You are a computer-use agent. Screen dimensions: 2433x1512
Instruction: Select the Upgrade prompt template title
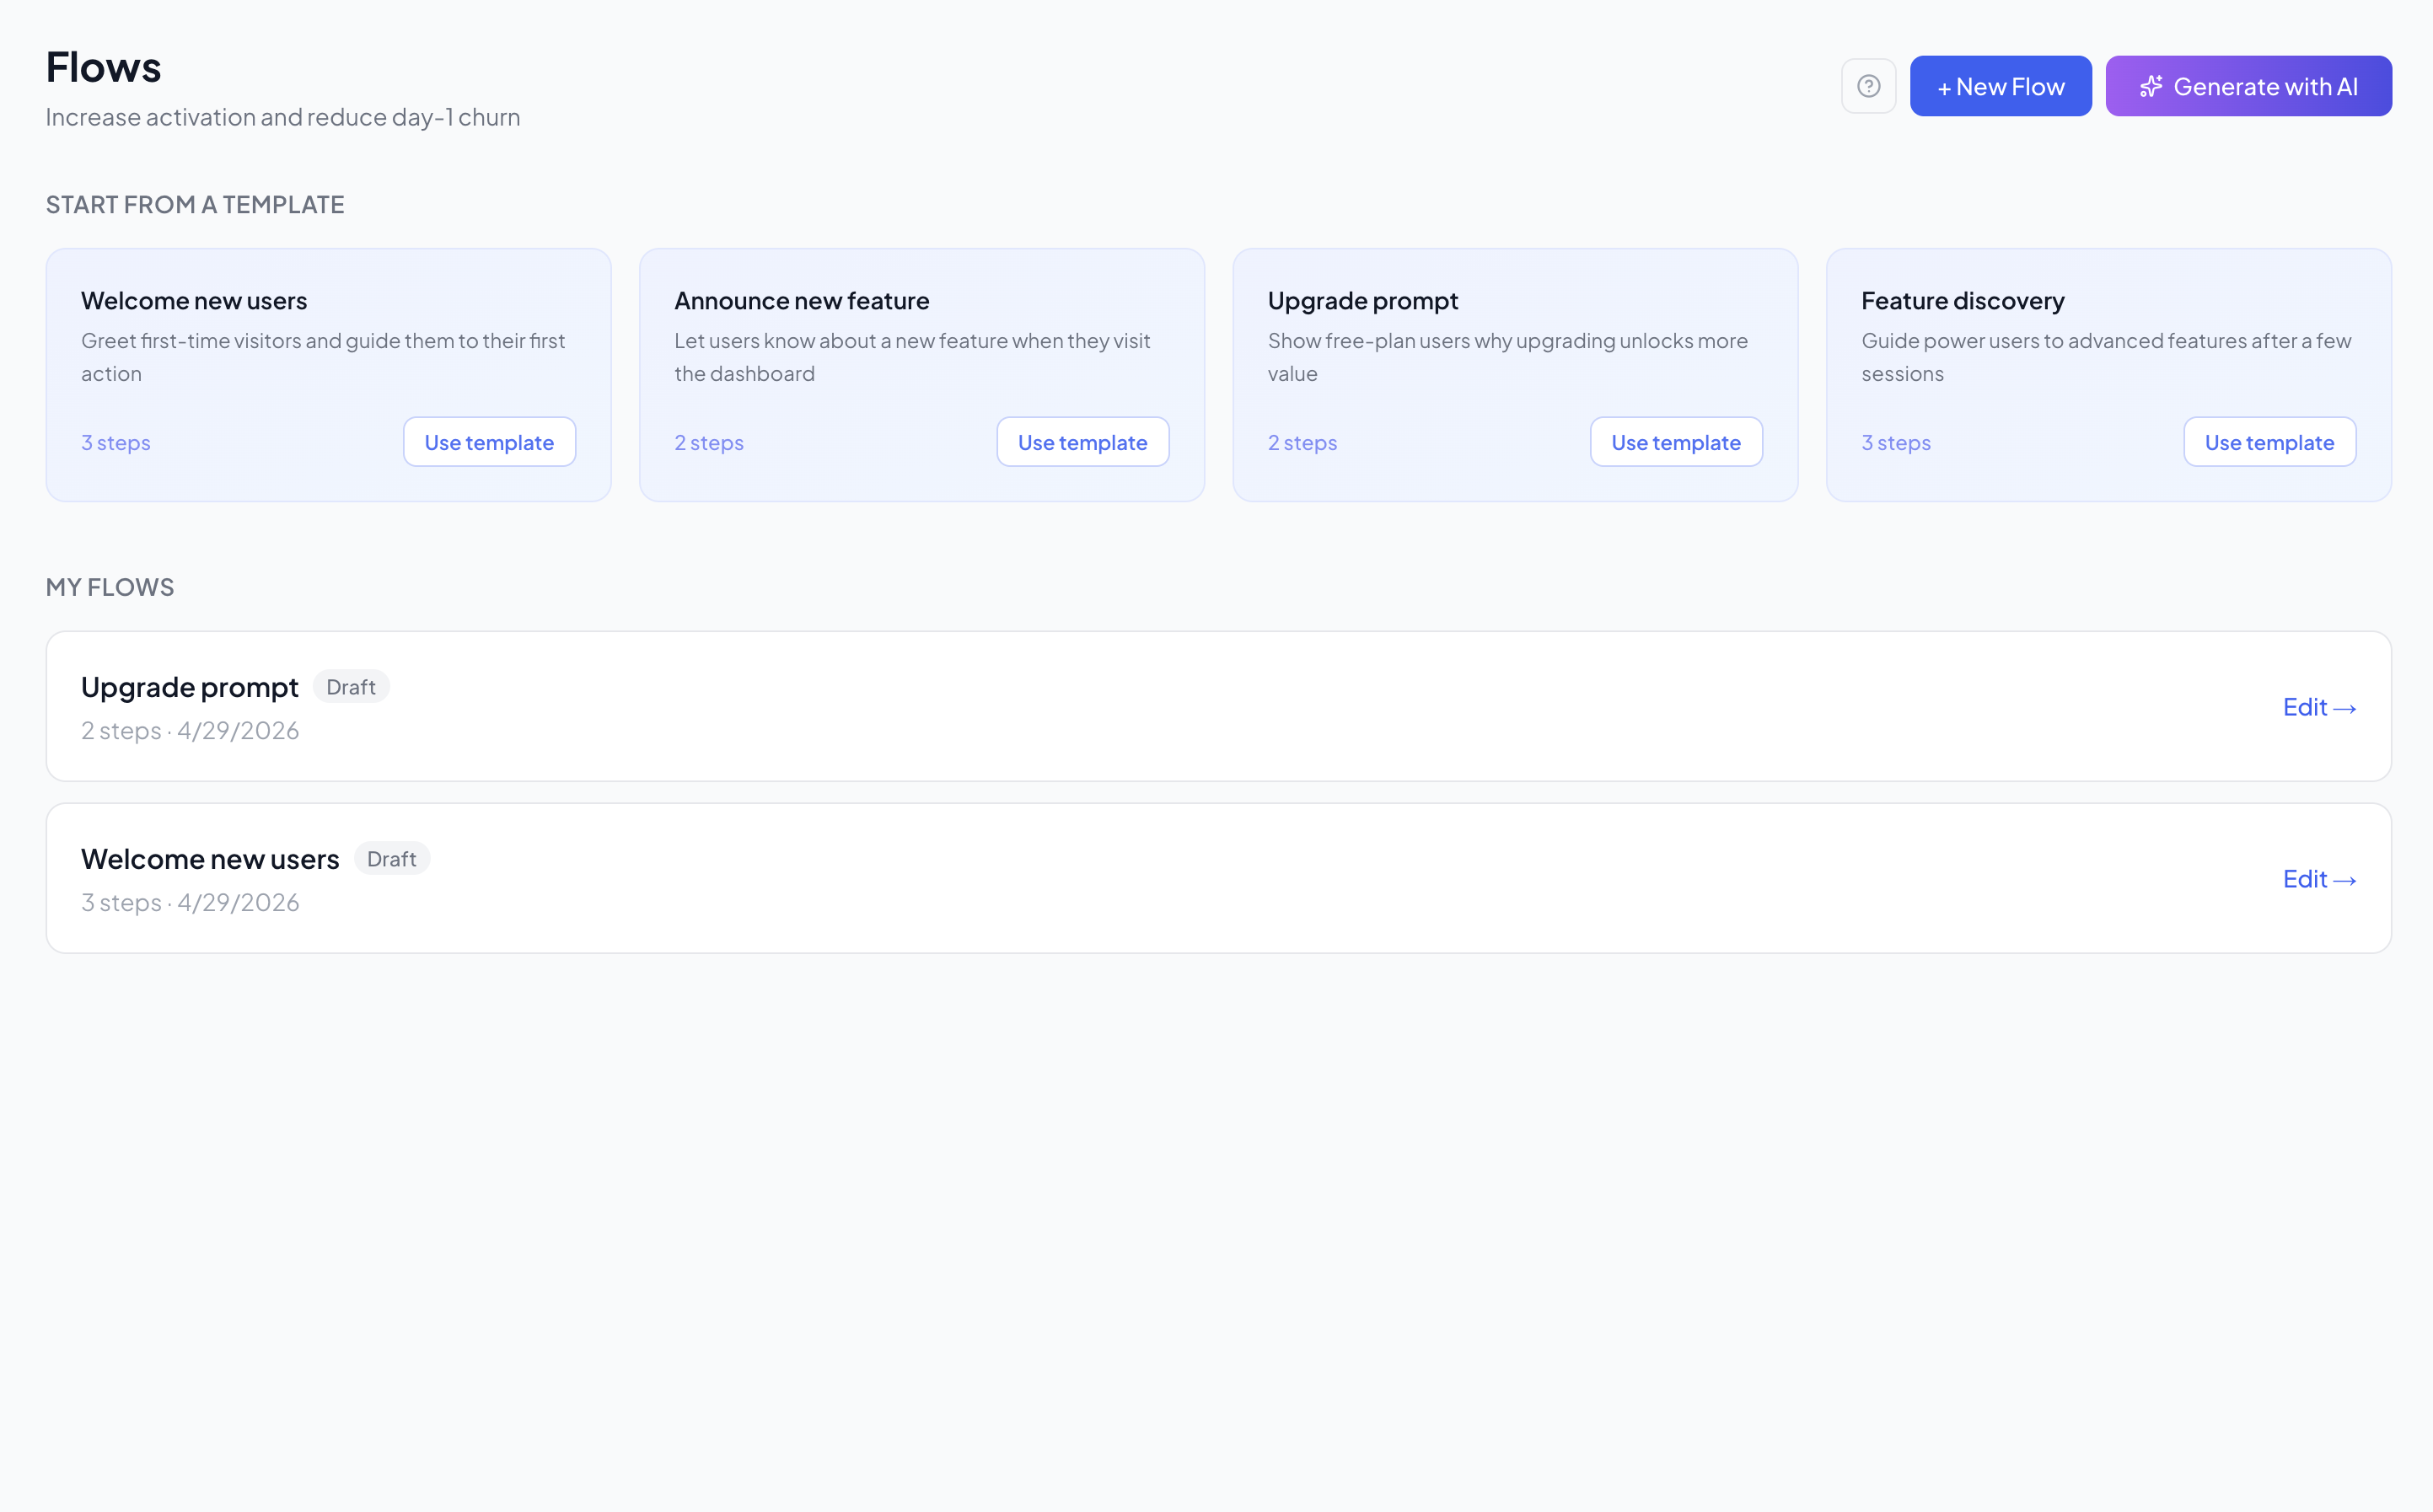click(1363, 301)
